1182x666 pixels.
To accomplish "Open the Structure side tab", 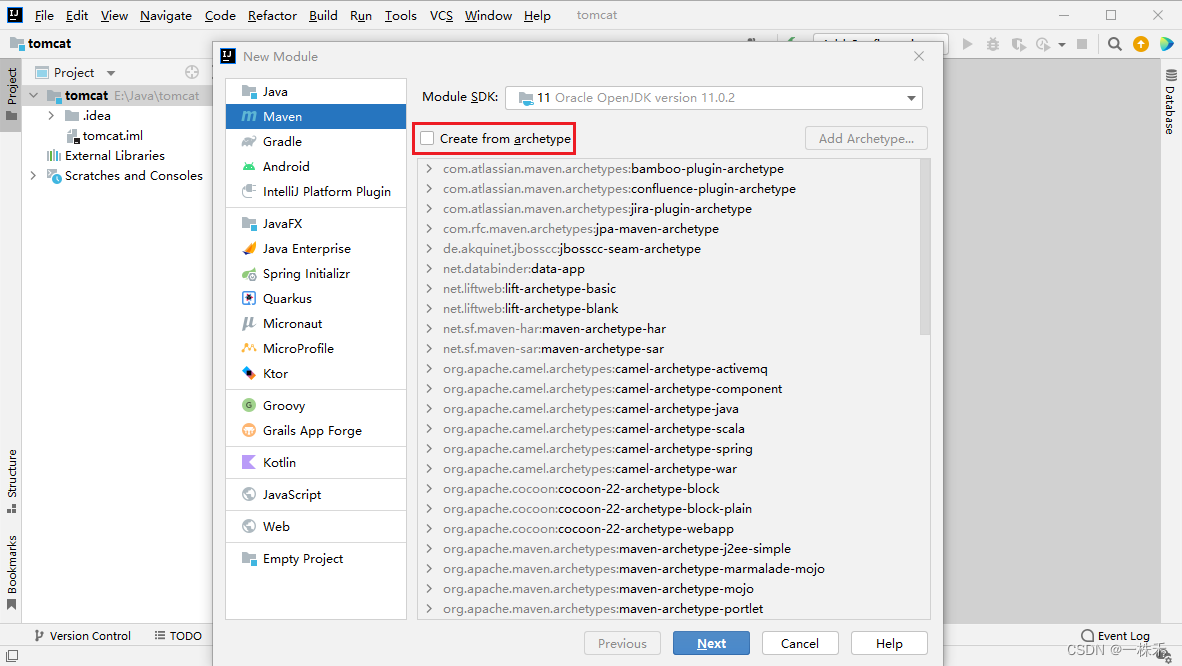I will (11, 481).
